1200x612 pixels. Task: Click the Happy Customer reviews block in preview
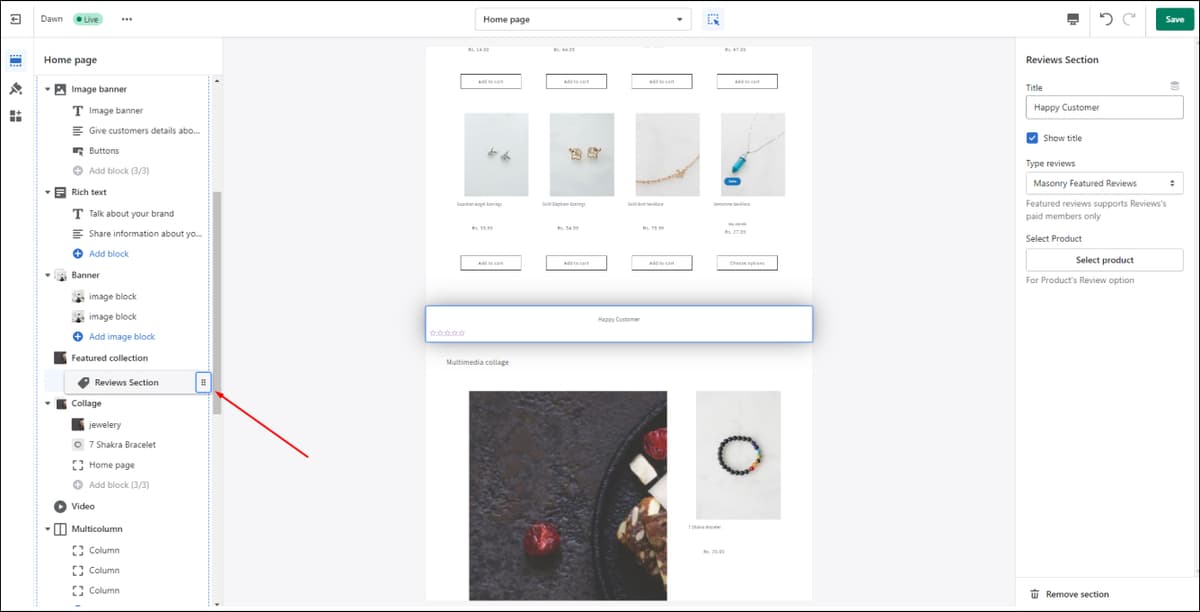[x=618, y=324]
